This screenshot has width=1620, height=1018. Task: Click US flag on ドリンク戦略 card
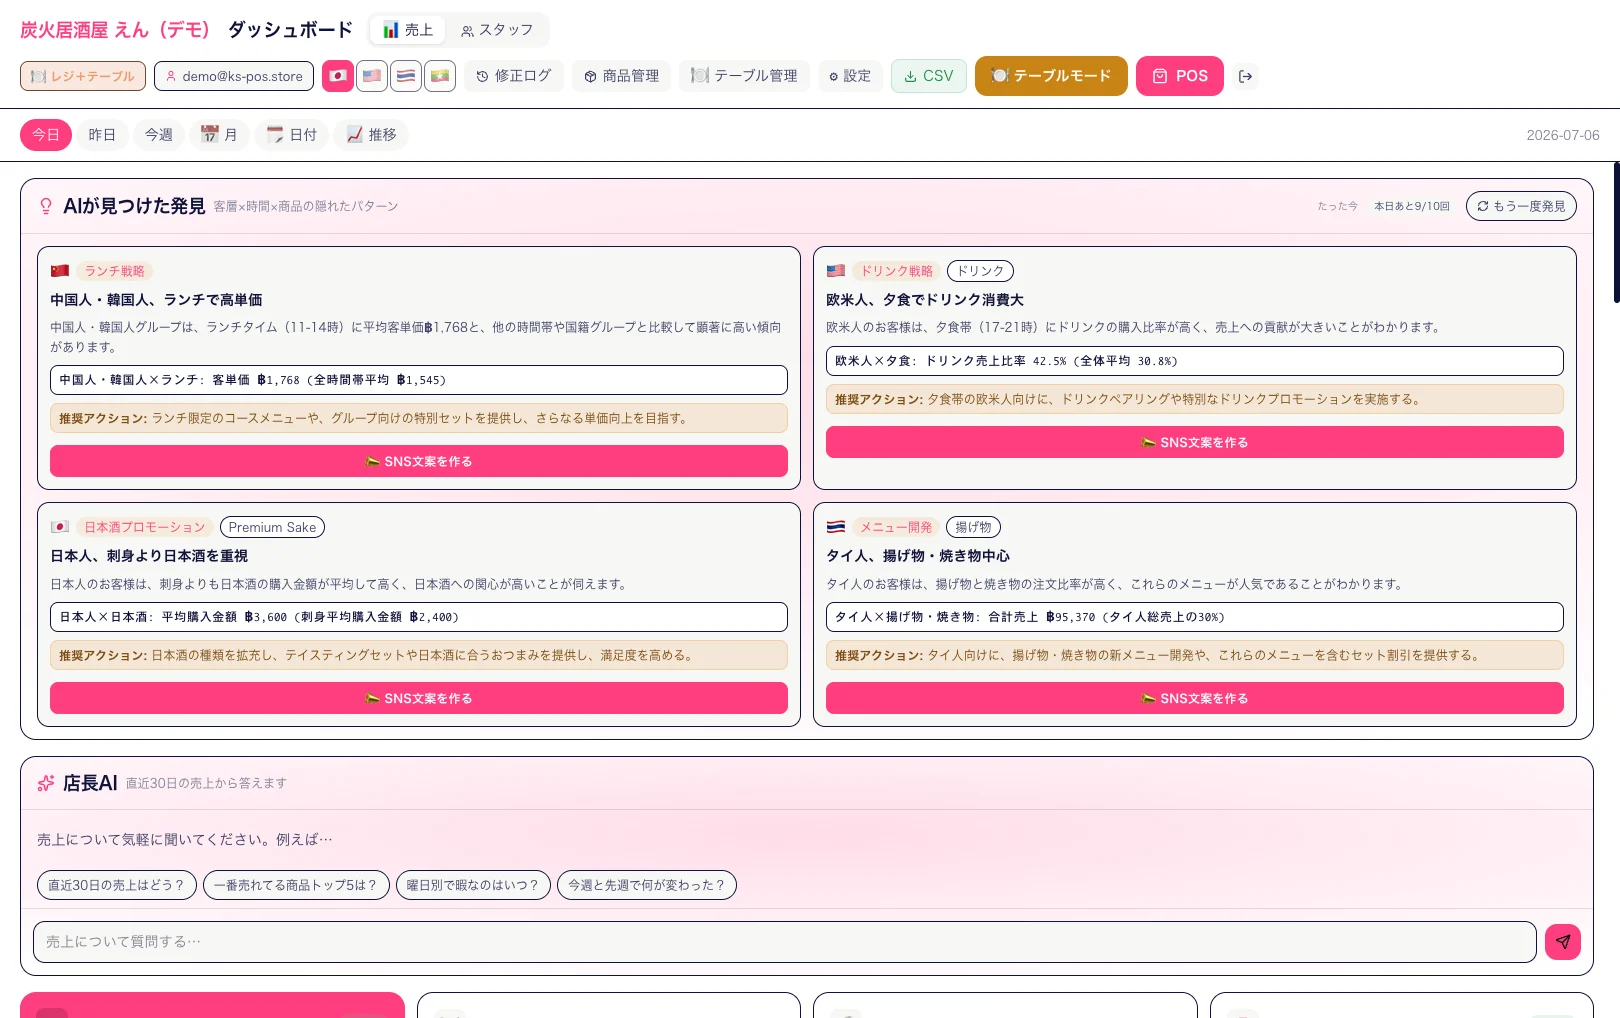[836, 271]
